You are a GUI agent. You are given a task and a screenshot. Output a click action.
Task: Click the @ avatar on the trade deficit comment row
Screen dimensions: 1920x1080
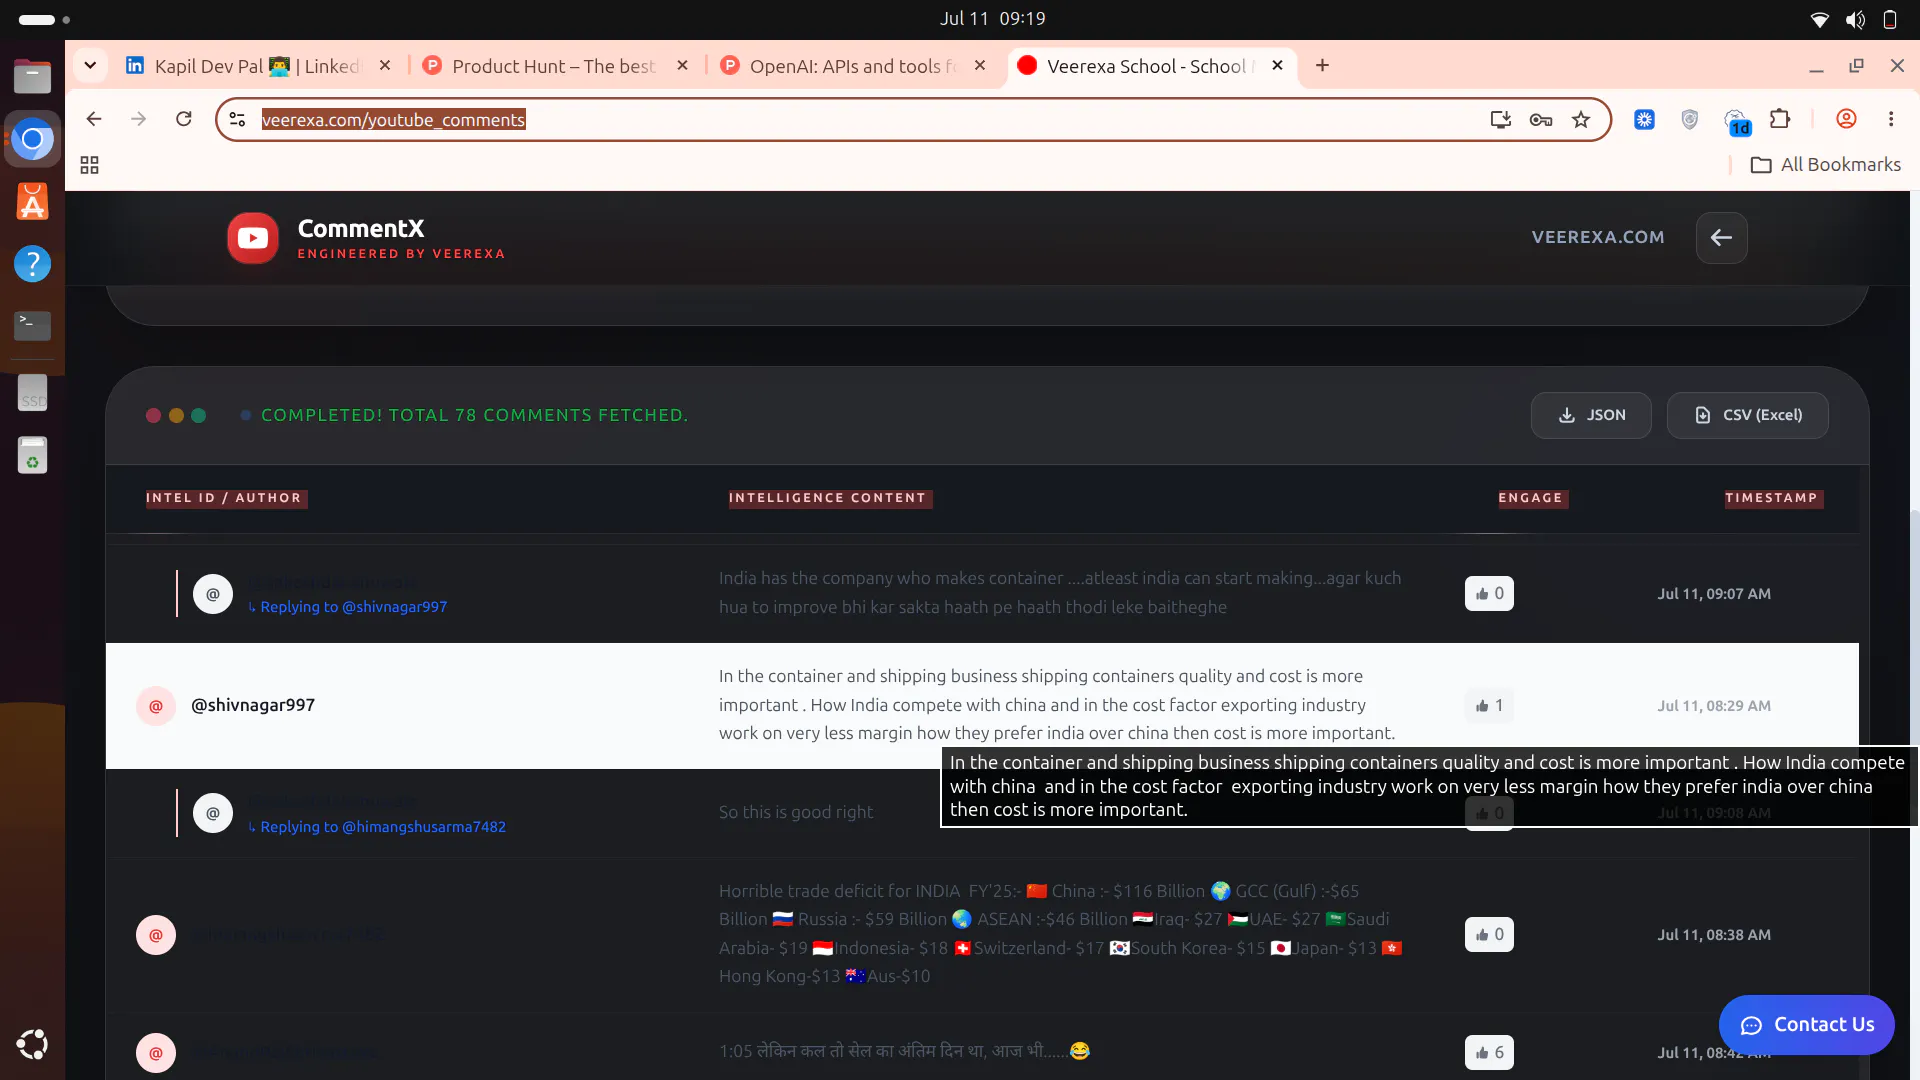(156, 935)
